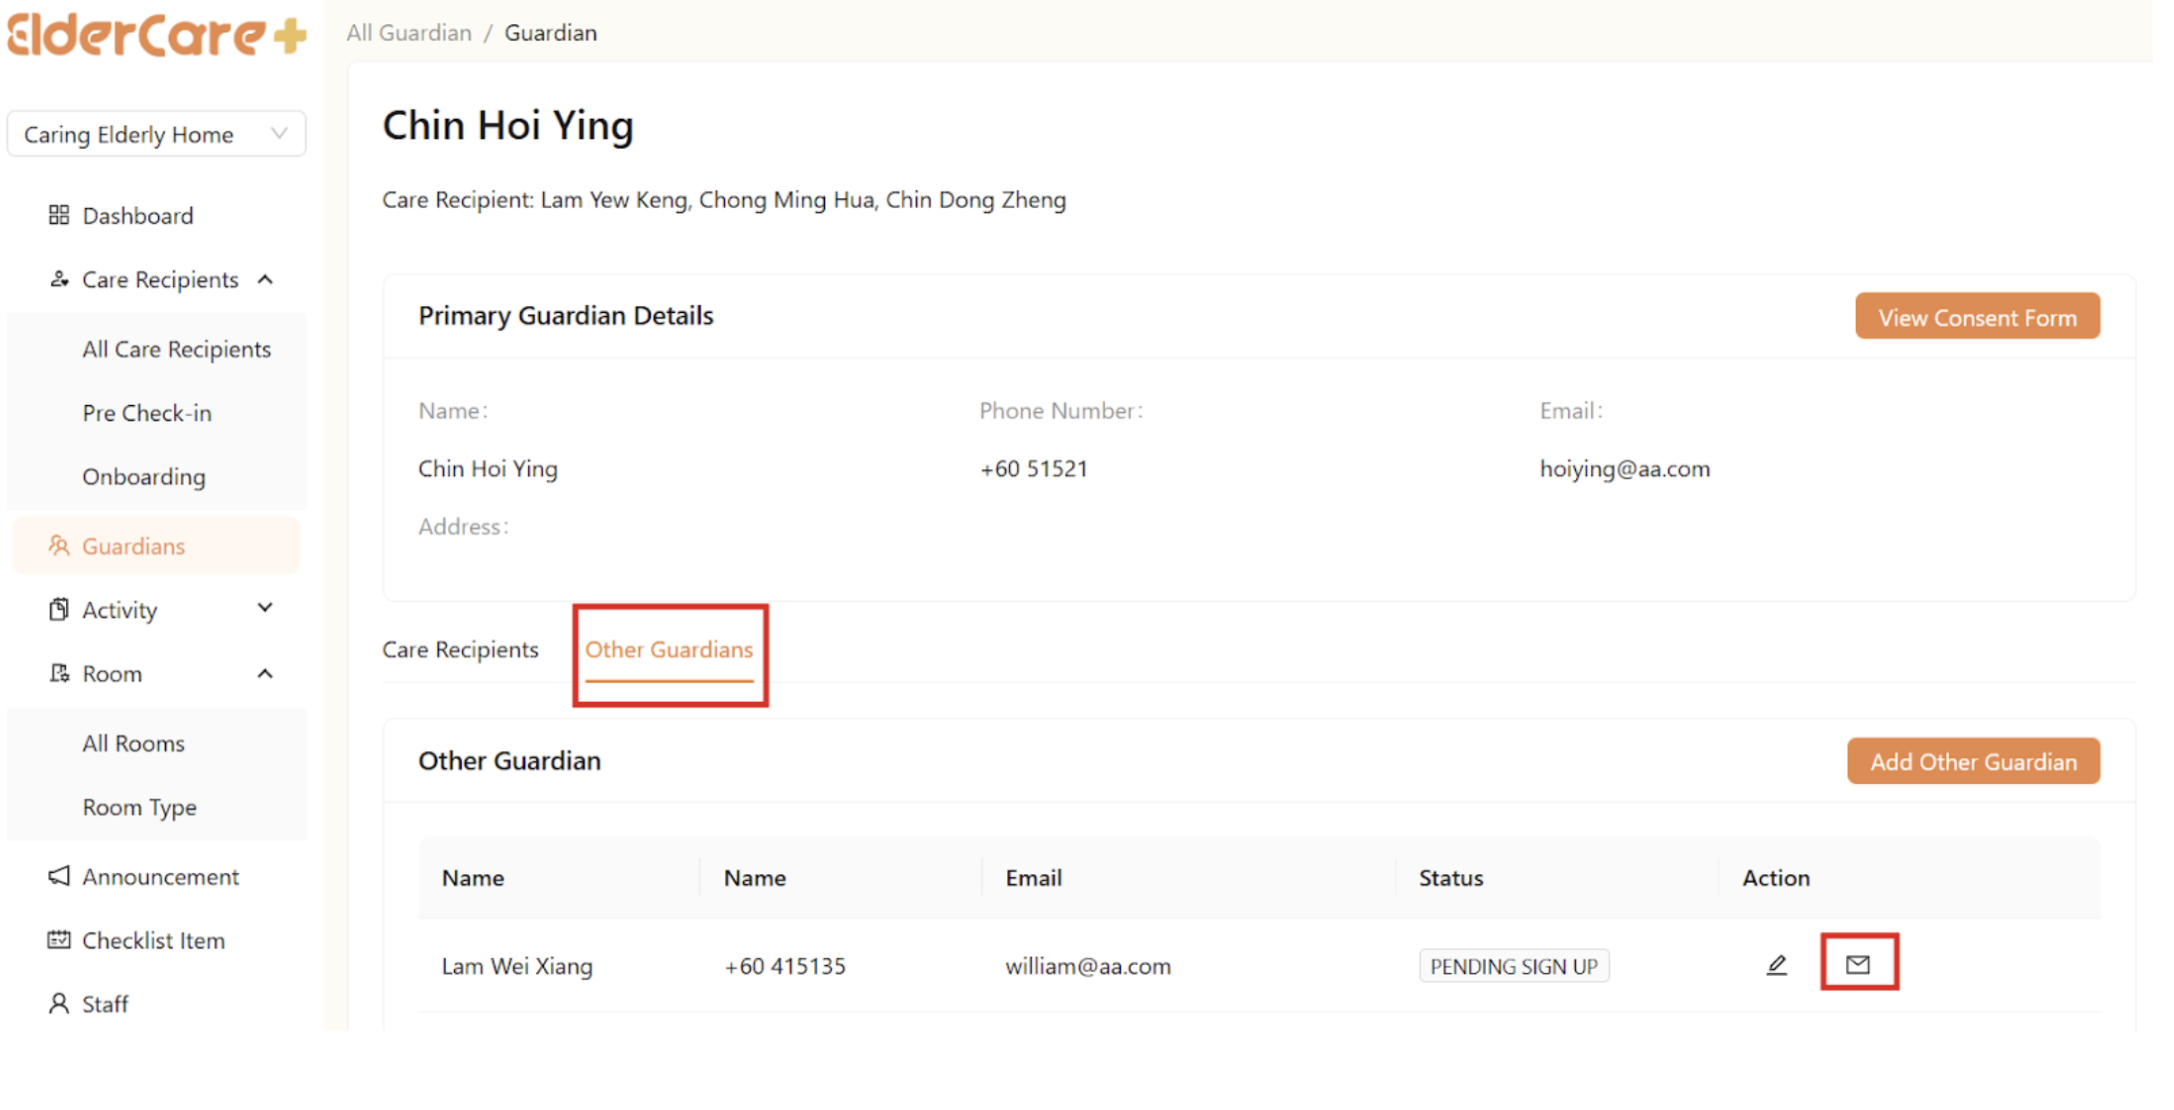Open the Caring Elderly Home dropdown

[x=156, y=134]
